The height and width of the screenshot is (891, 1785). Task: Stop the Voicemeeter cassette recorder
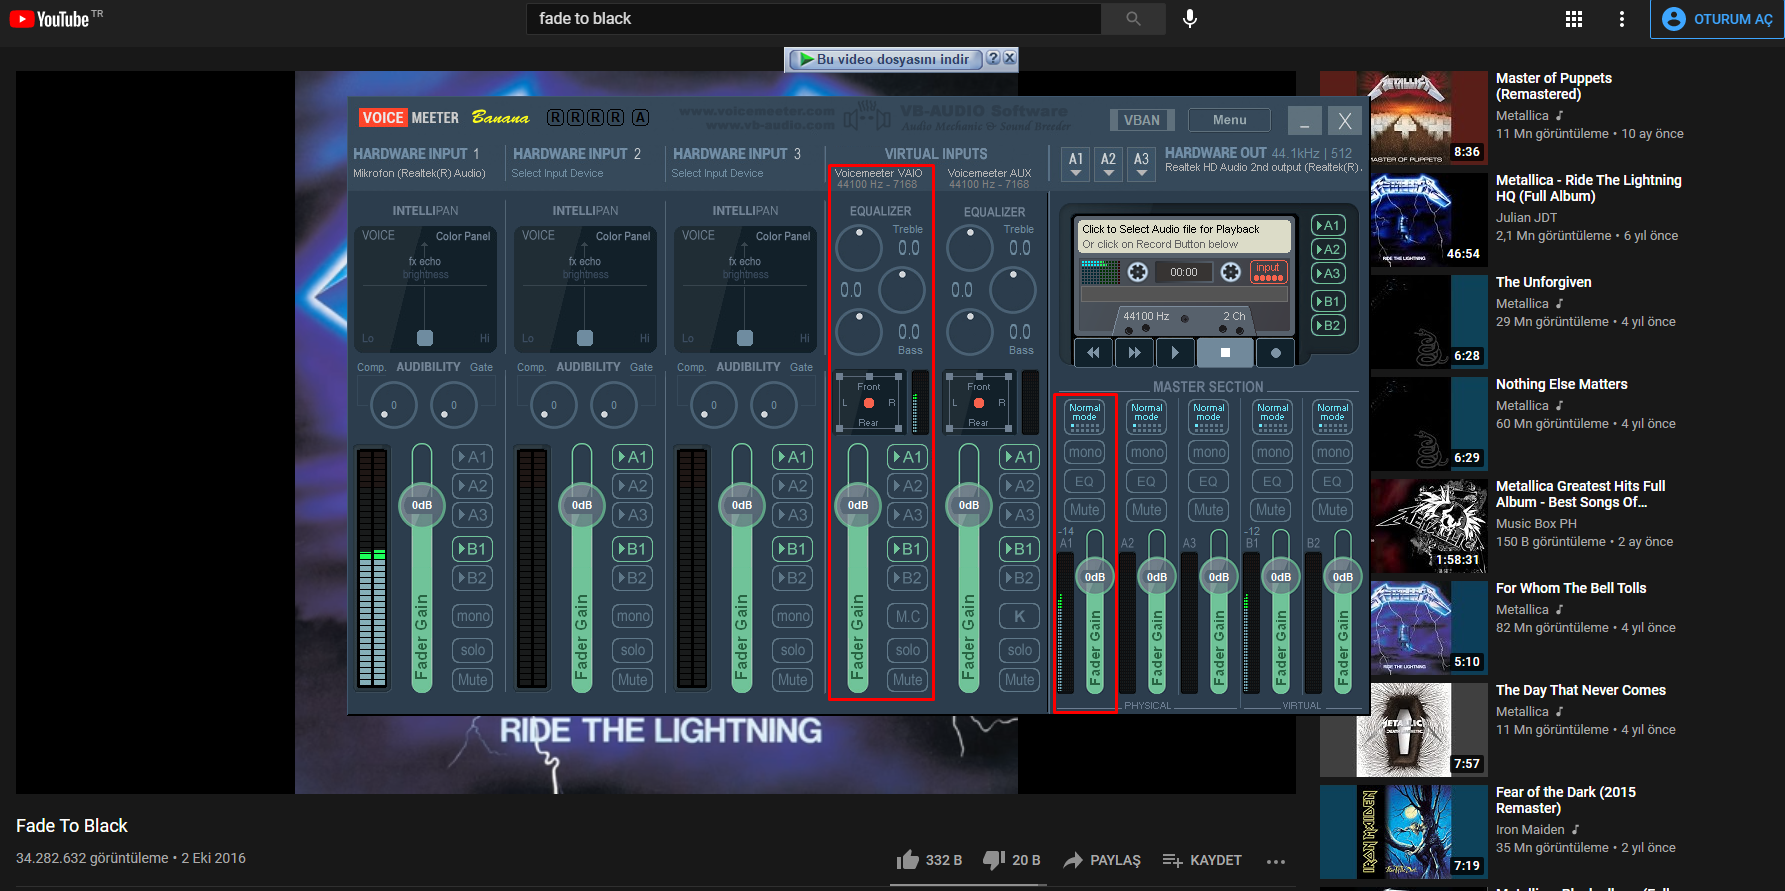[x=1225, y=352]
